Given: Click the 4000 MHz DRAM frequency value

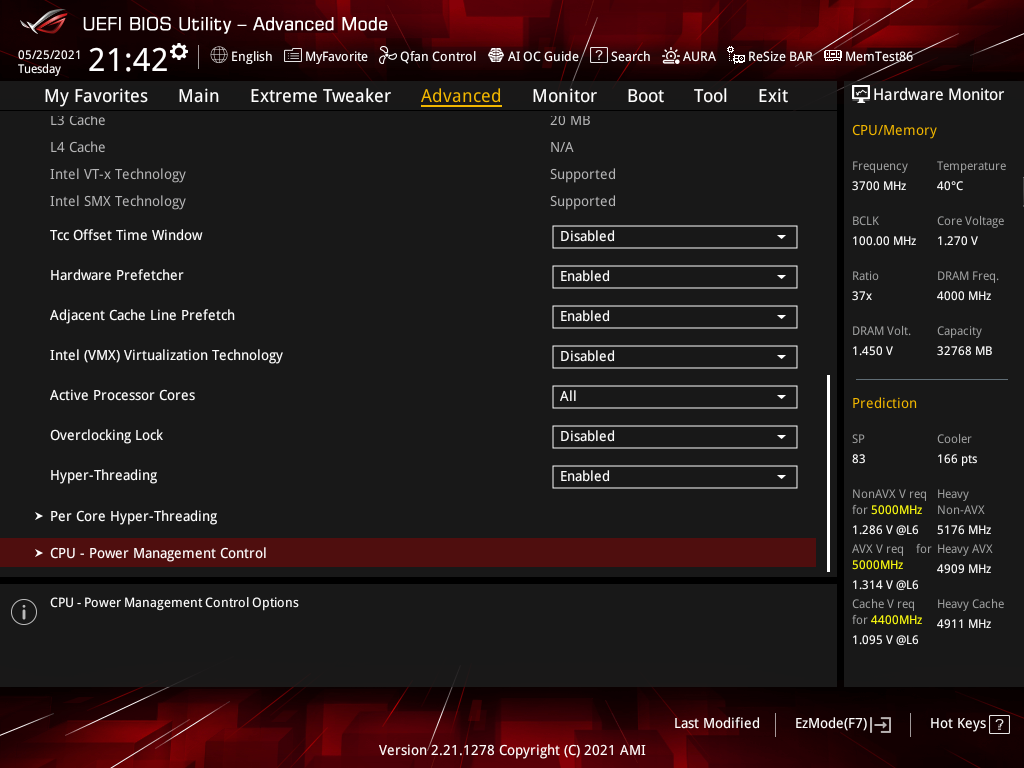Looking at the screenshot, I should coord(964,296).
